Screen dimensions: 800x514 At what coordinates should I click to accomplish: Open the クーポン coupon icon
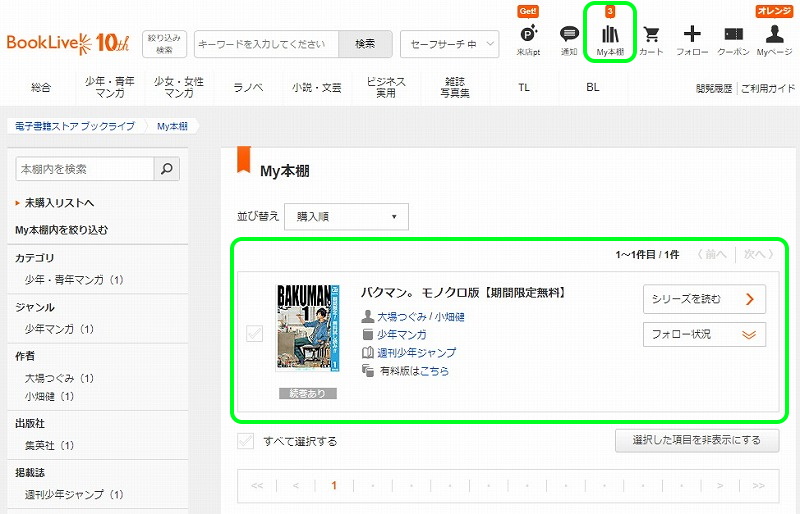[x=733, y=40]
